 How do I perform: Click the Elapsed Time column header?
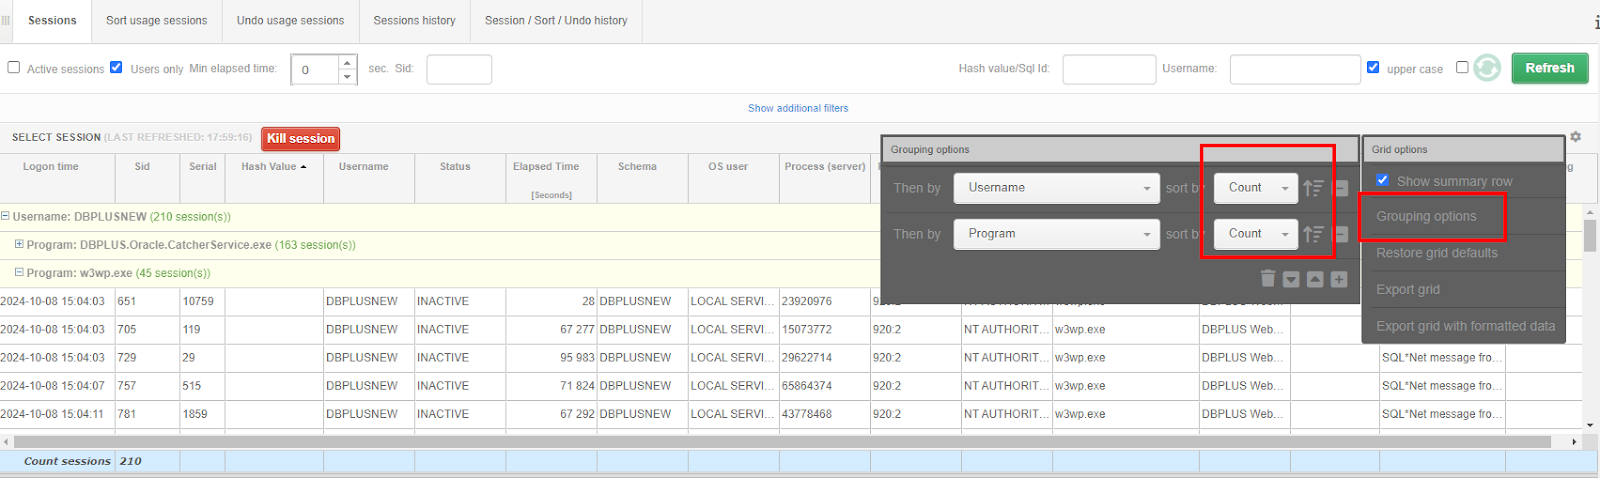[546, 167]
